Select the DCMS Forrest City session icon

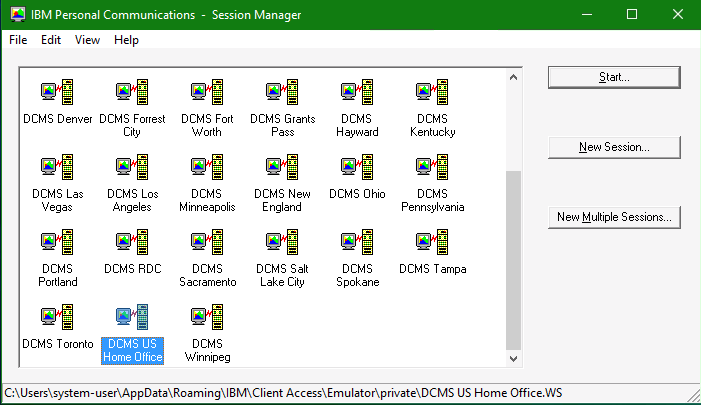[132, 92]
